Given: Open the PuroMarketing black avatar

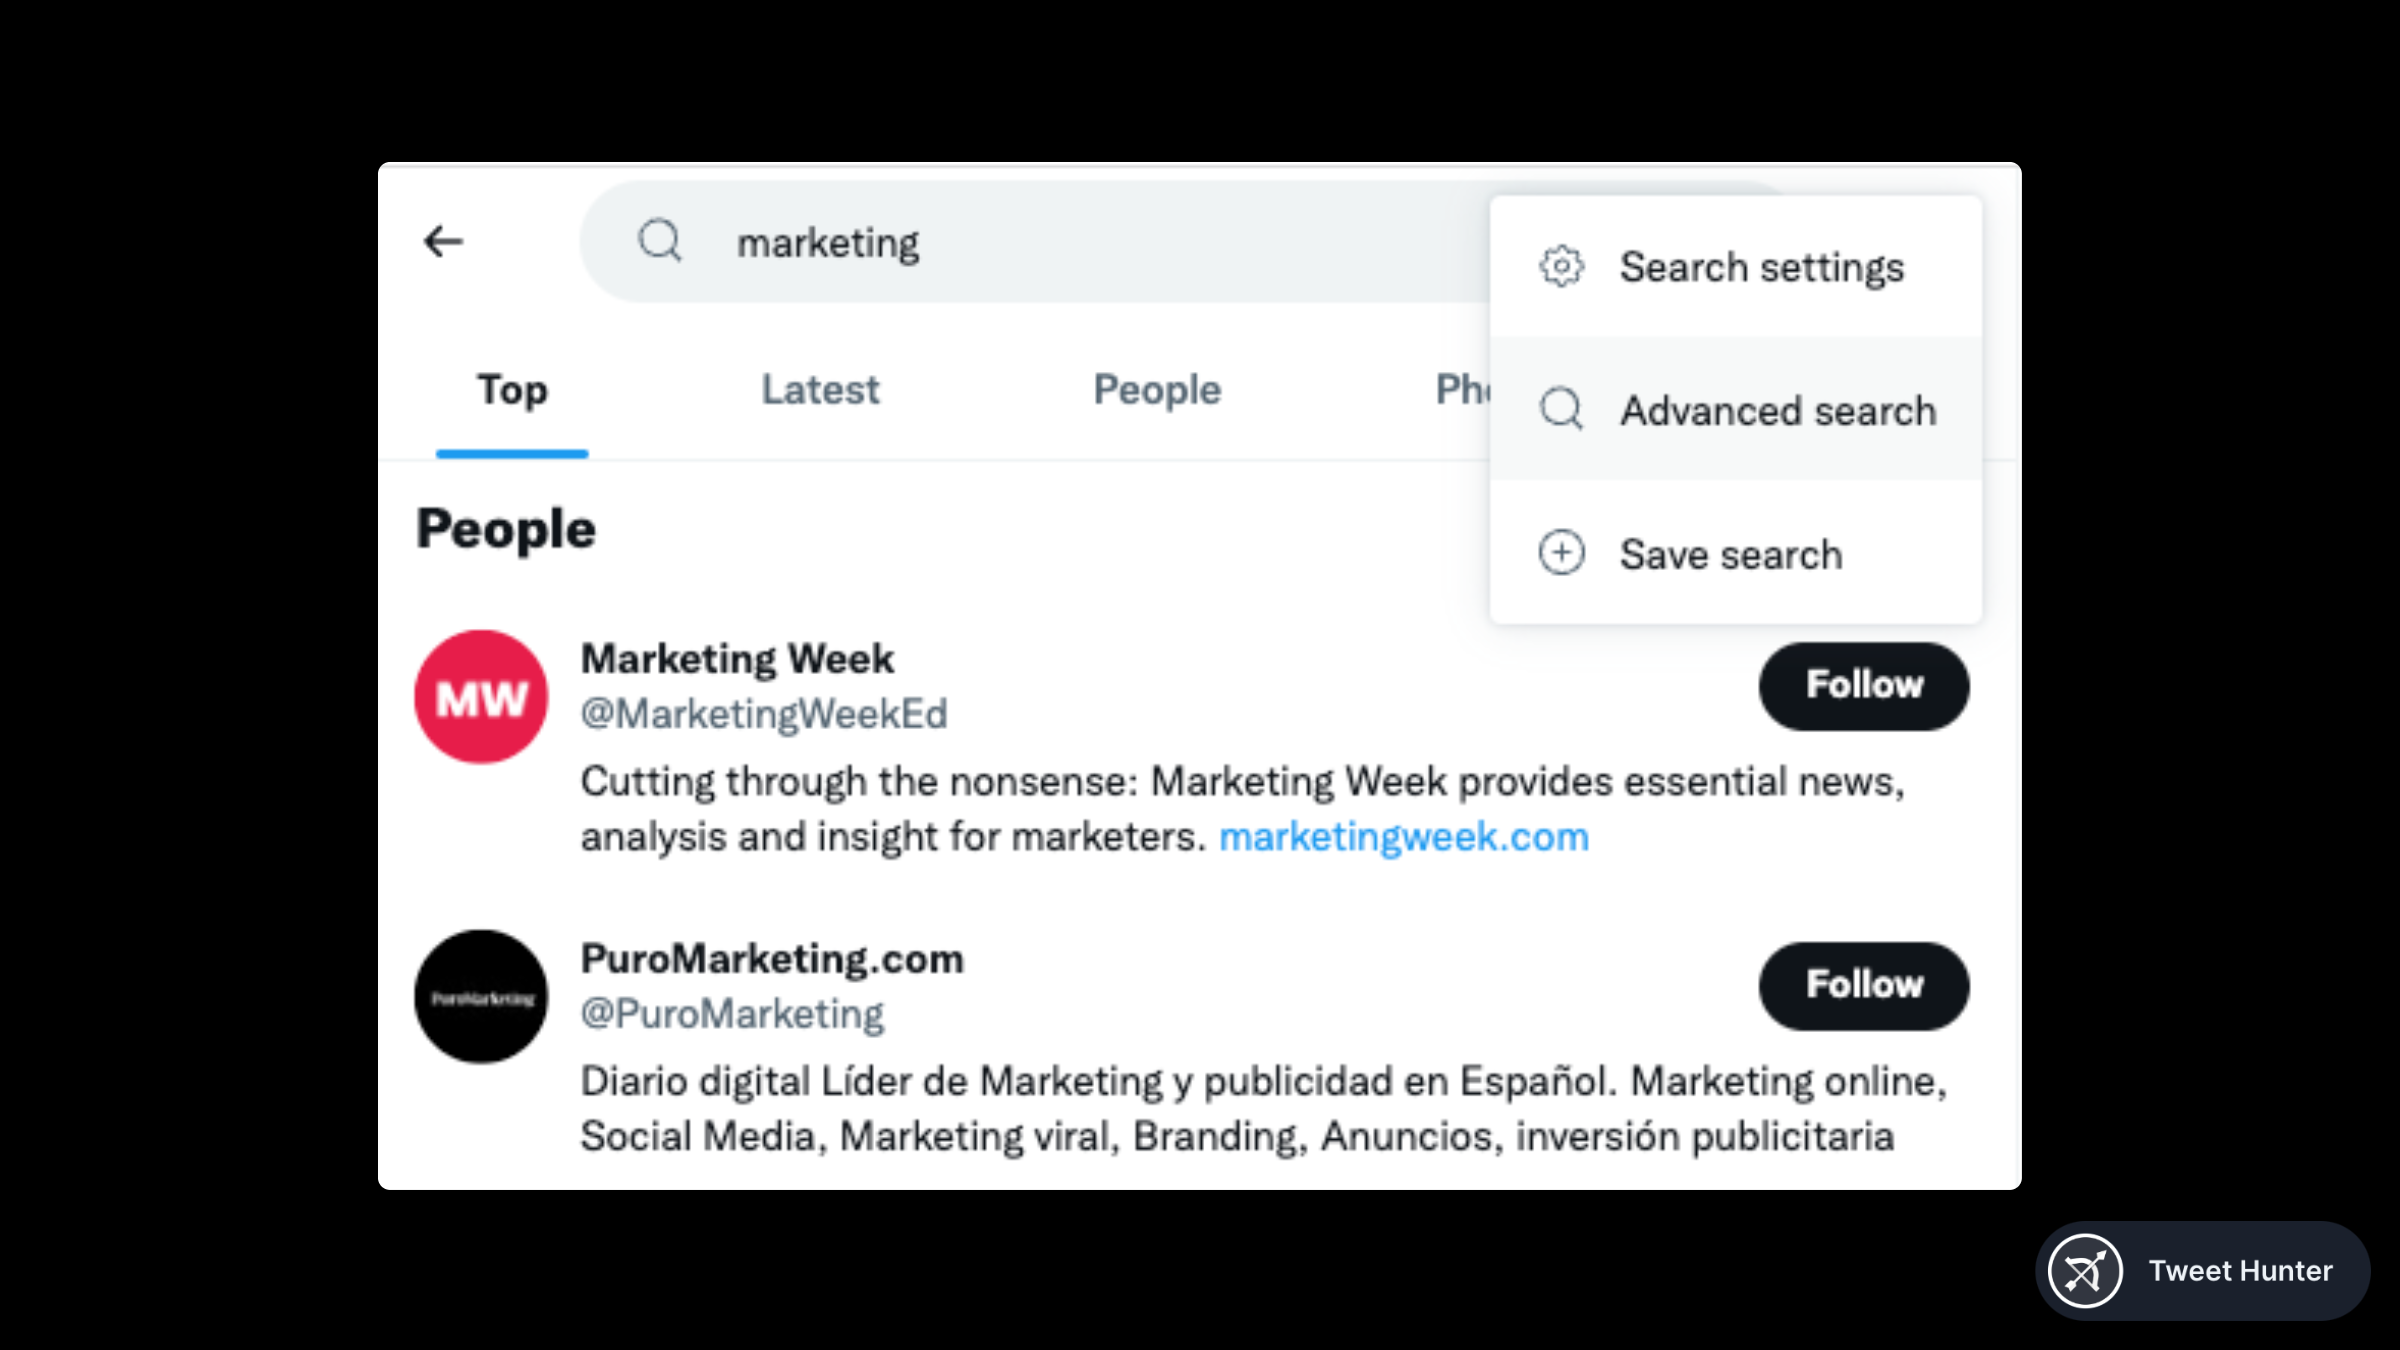Looking at the screenshot, I should point(481,997).
